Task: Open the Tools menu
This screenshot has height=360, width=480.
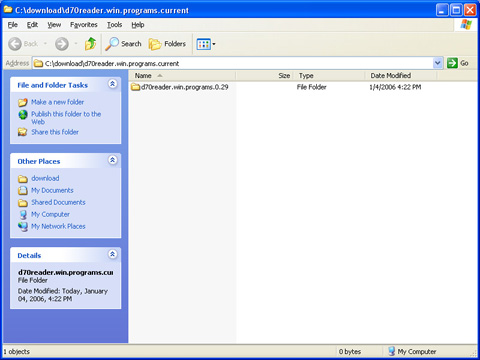Action: click(114, 25)
